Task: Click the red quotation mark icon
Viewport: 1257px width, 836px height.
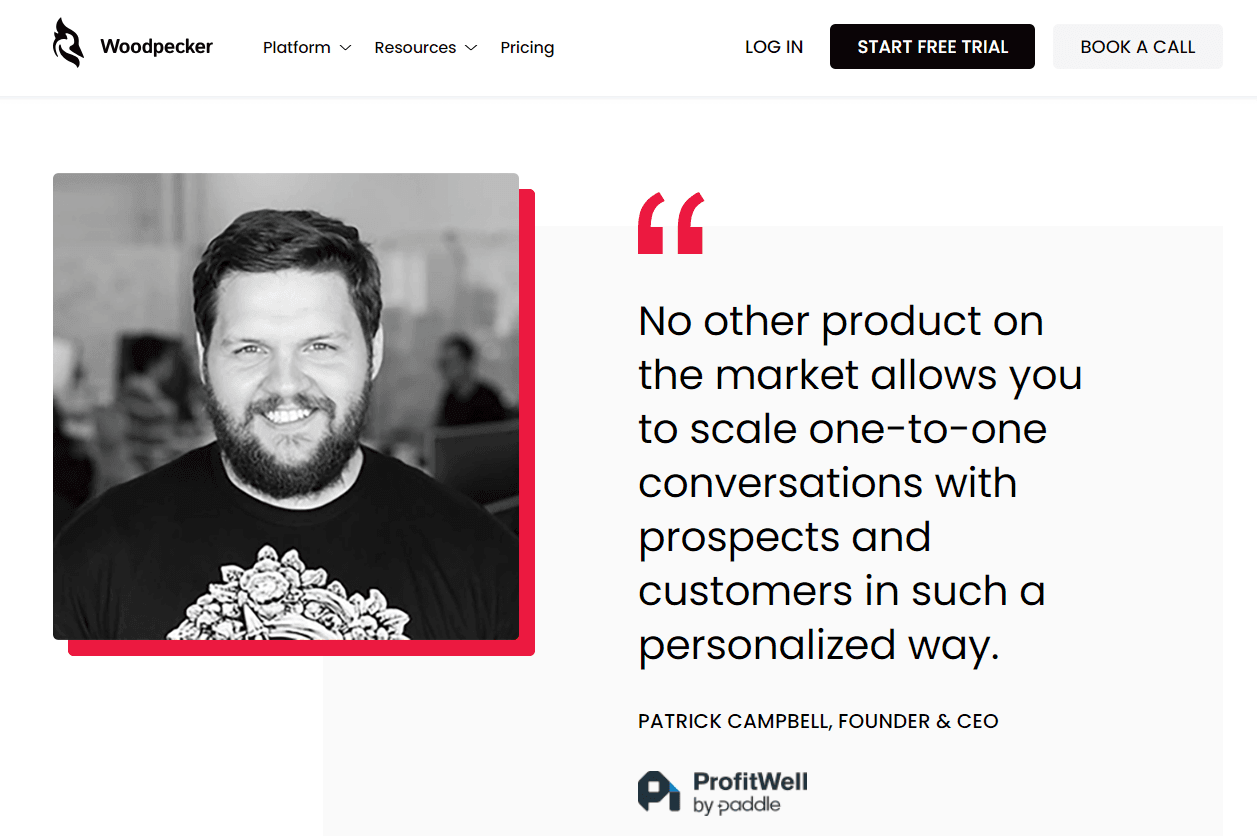Action: (671, 223)
